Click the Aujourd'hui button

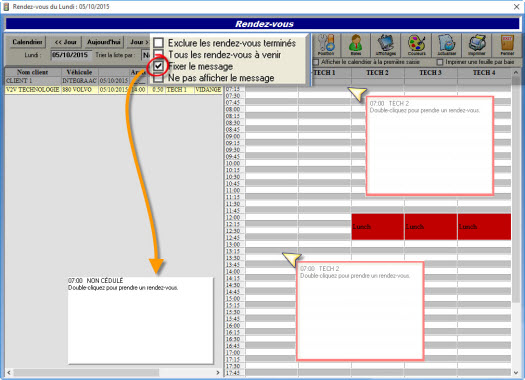tap(103, 42)
